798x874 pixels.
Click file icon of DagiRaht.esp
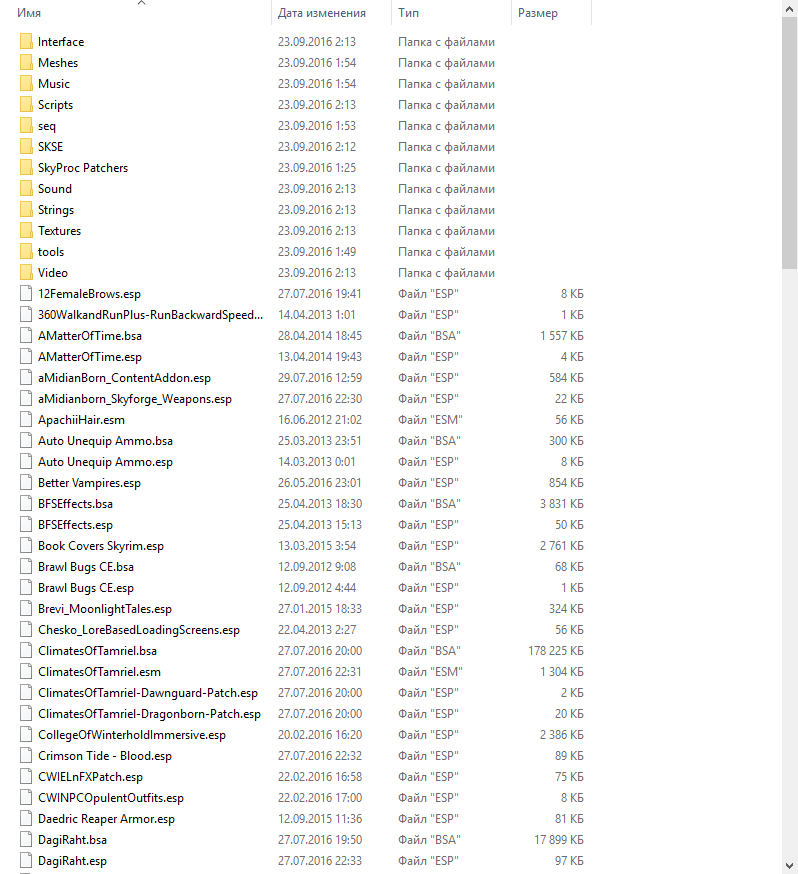(x=26, y=861)
